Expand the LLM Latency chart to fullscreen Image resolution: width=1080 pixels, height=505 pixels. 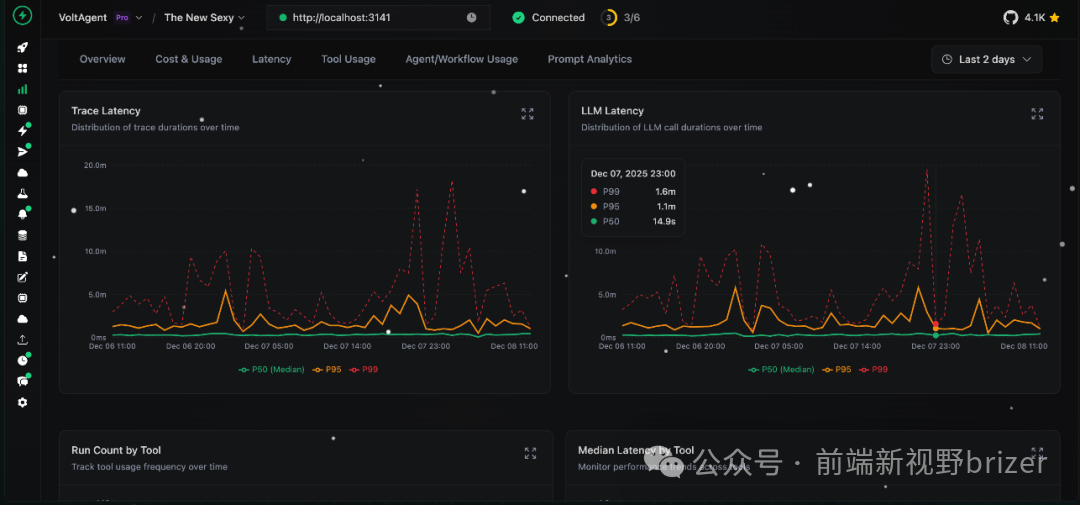click(1037, 114)
